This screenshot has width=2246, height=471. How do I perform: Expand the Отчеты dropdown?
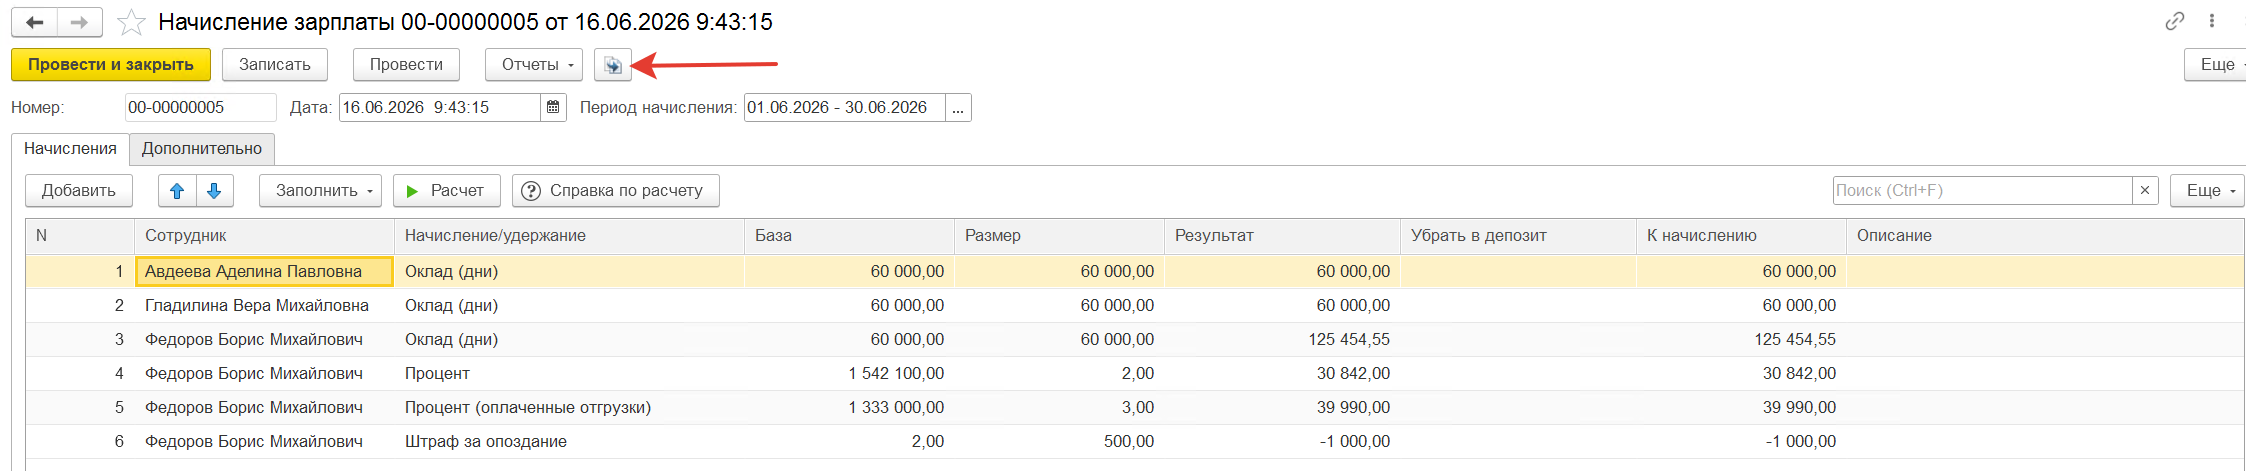click(534, 65)
